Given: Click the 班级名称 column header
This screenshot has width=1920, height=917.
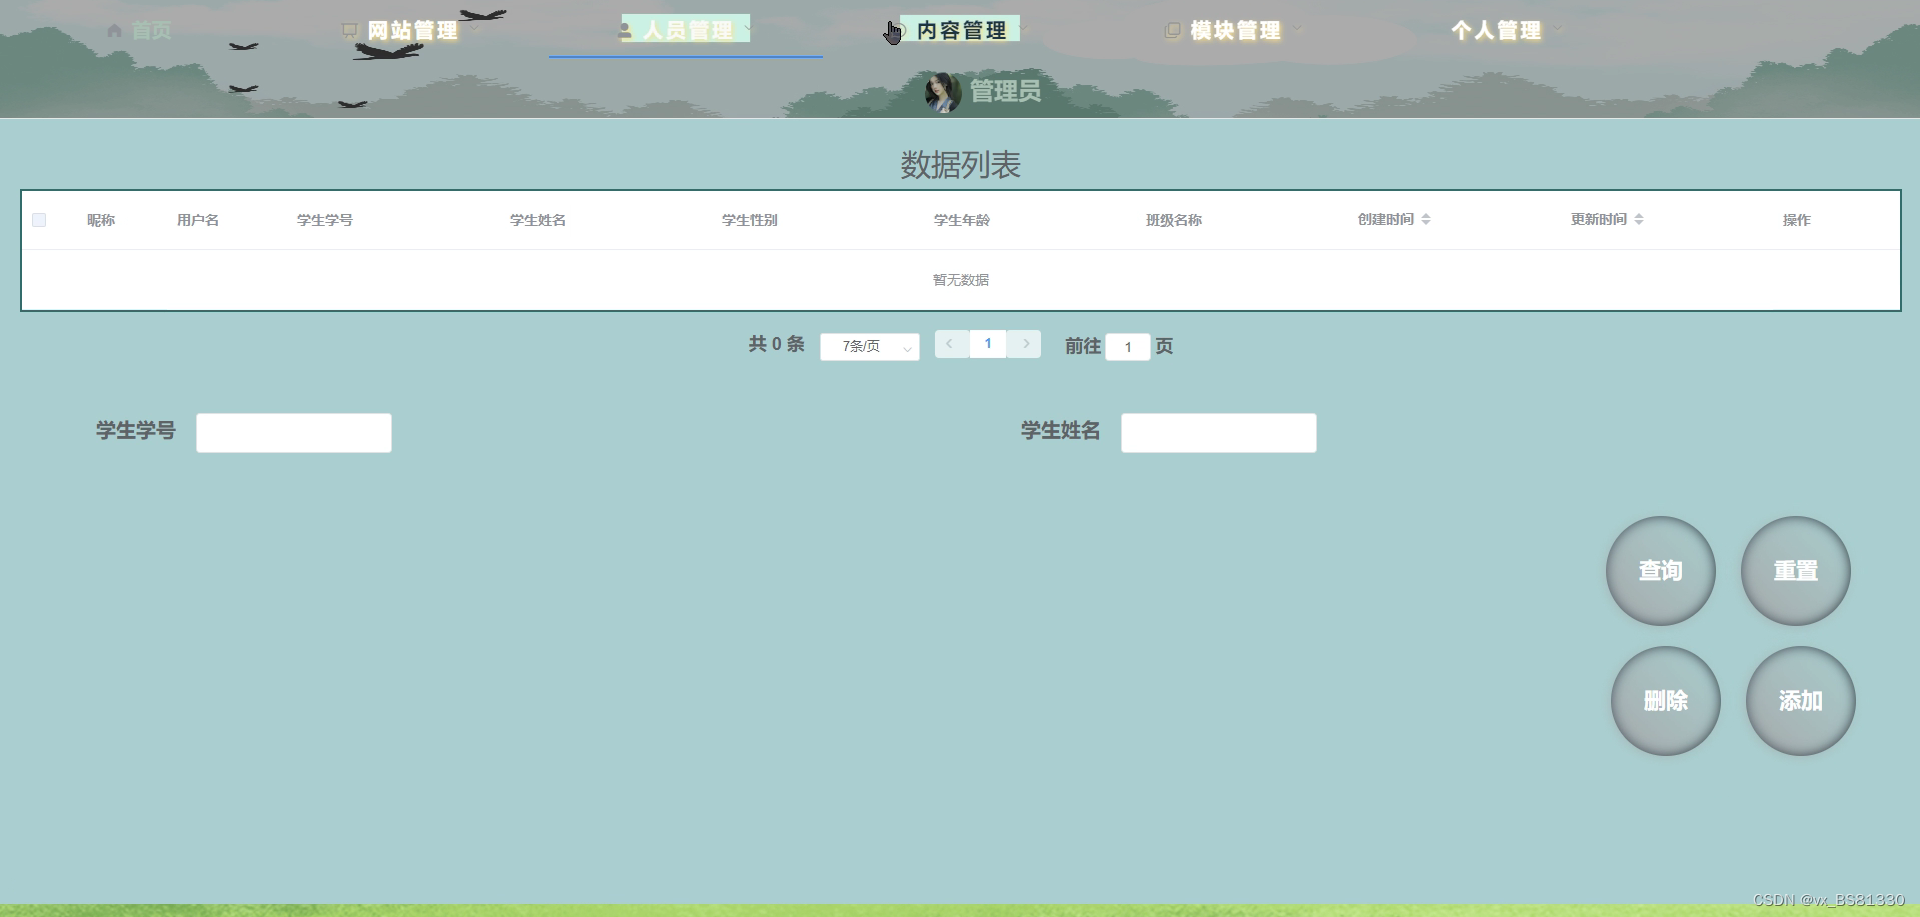Looking at the screenshot, I should pos(1174,220).
